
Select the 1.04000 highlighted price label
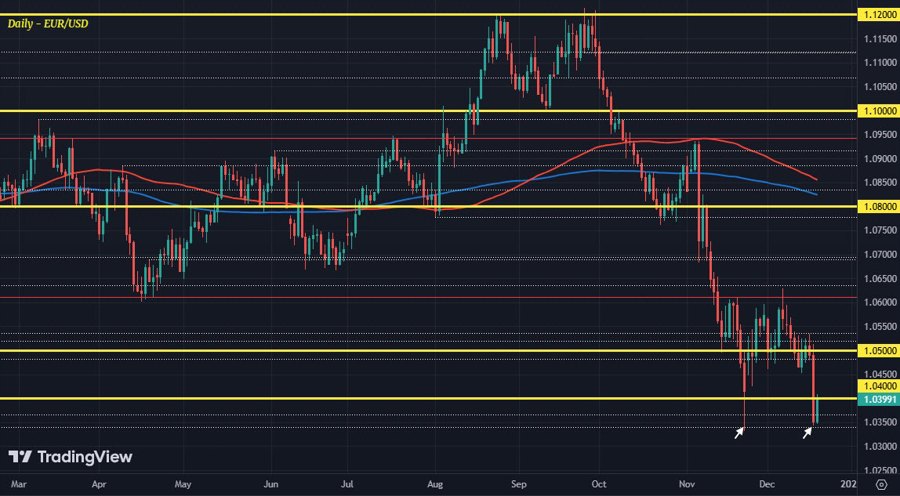coord(878,386)
